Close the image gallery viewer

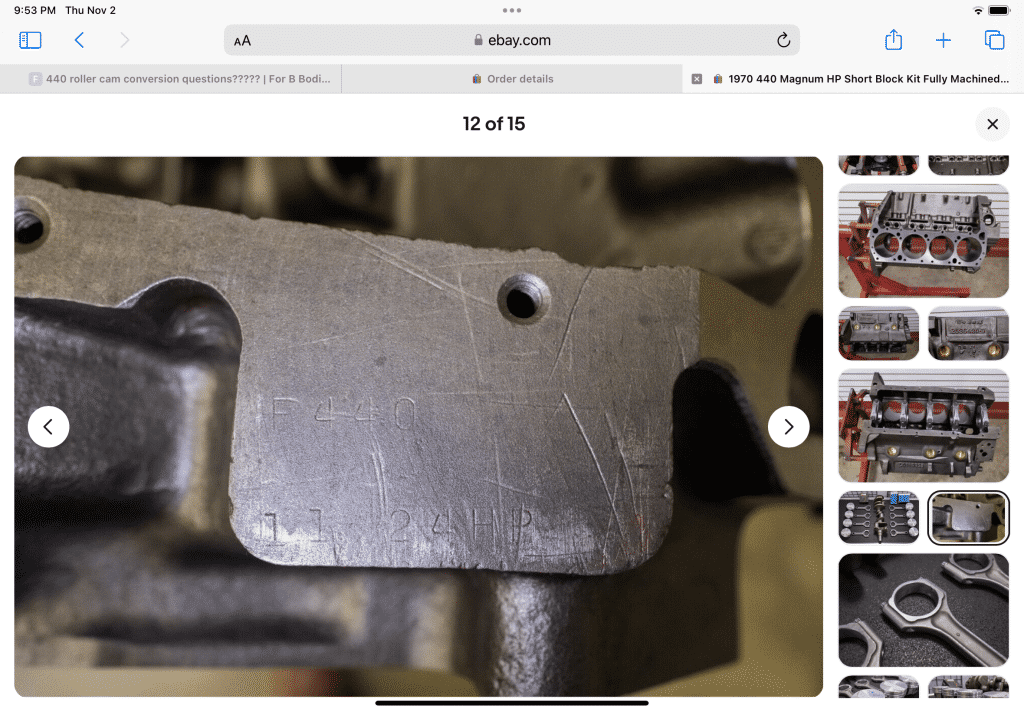pyautogui.click(x=992, y=124)
